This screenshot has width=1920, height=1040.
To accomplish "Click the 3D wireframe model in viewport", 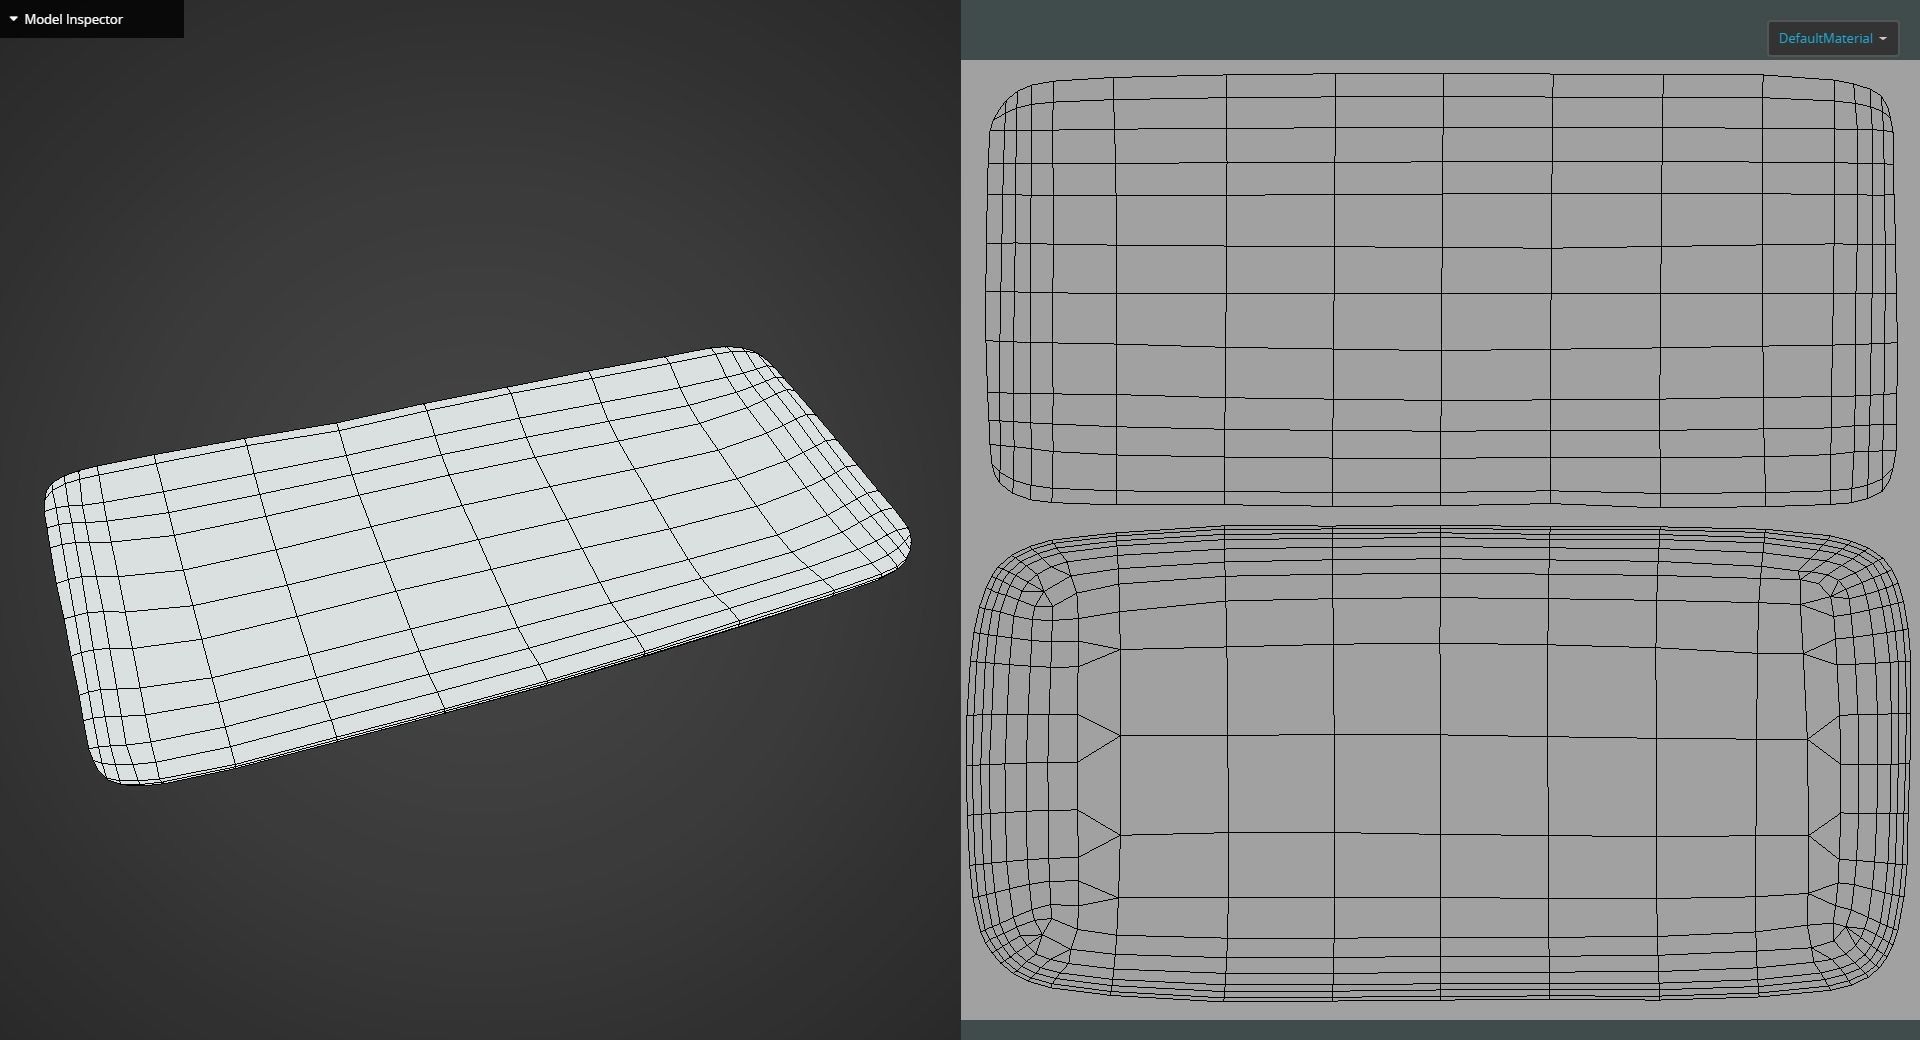I will 478,566.
